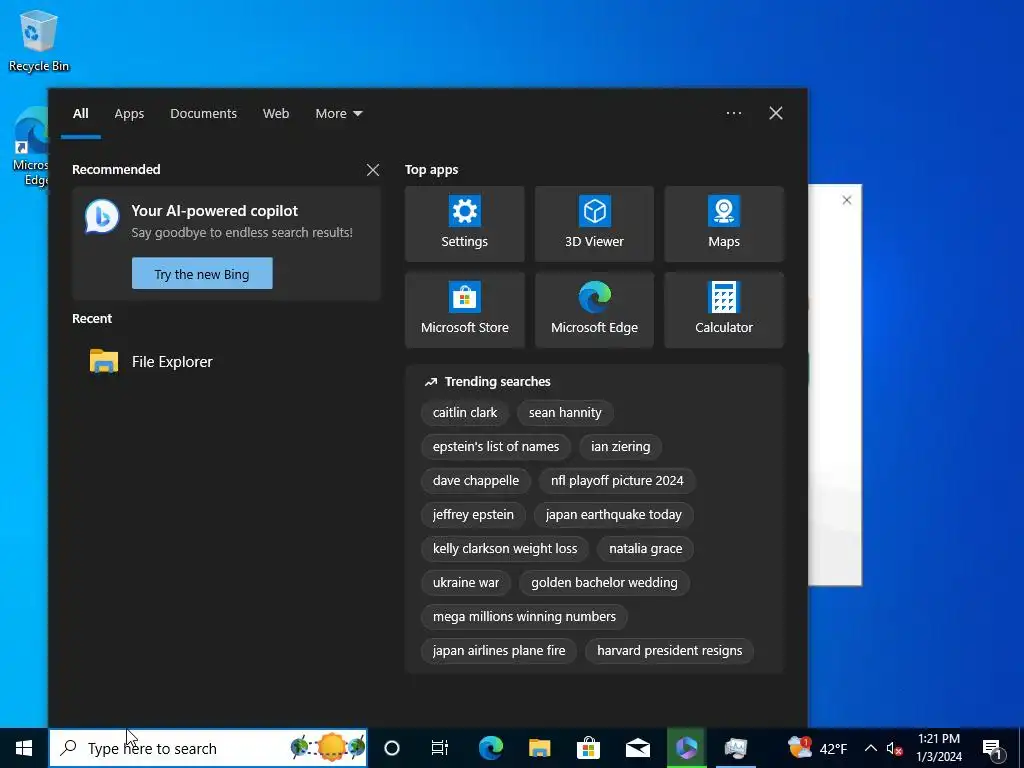1024x768 pixels.
Task: Open the three-dots options menu
Action: click(x=734, y=113)
